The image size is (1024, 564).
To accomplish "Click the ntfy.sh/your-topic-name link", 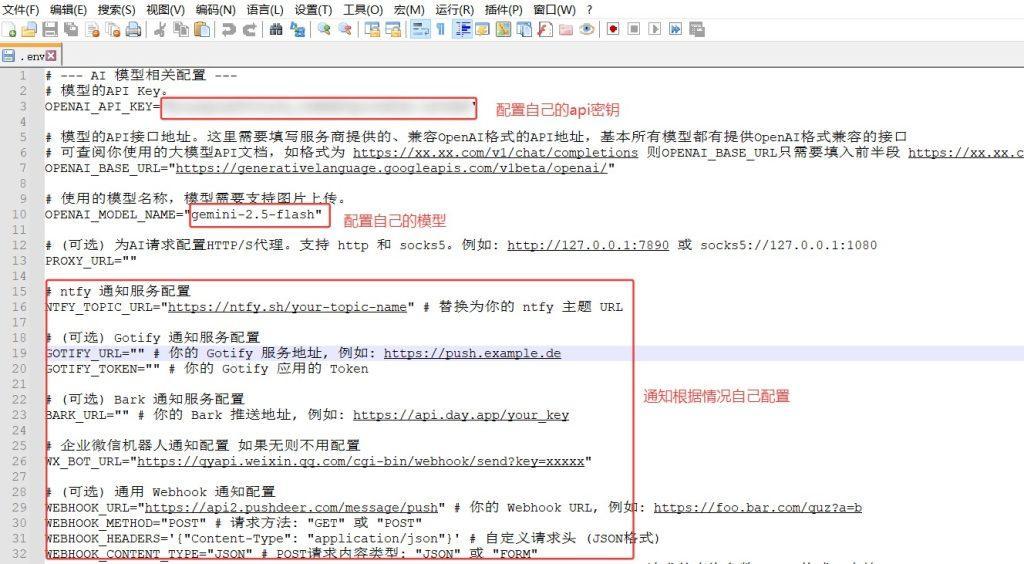I will click(287, 307).
